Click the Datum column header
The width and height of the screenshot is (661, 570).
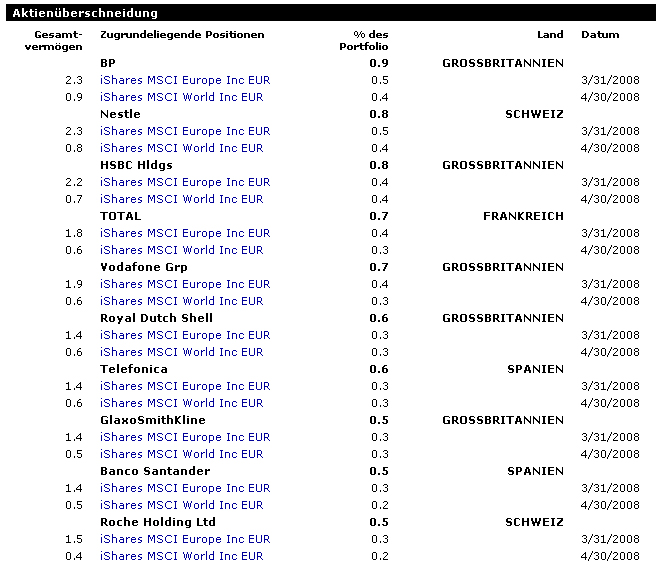point(600,35)
